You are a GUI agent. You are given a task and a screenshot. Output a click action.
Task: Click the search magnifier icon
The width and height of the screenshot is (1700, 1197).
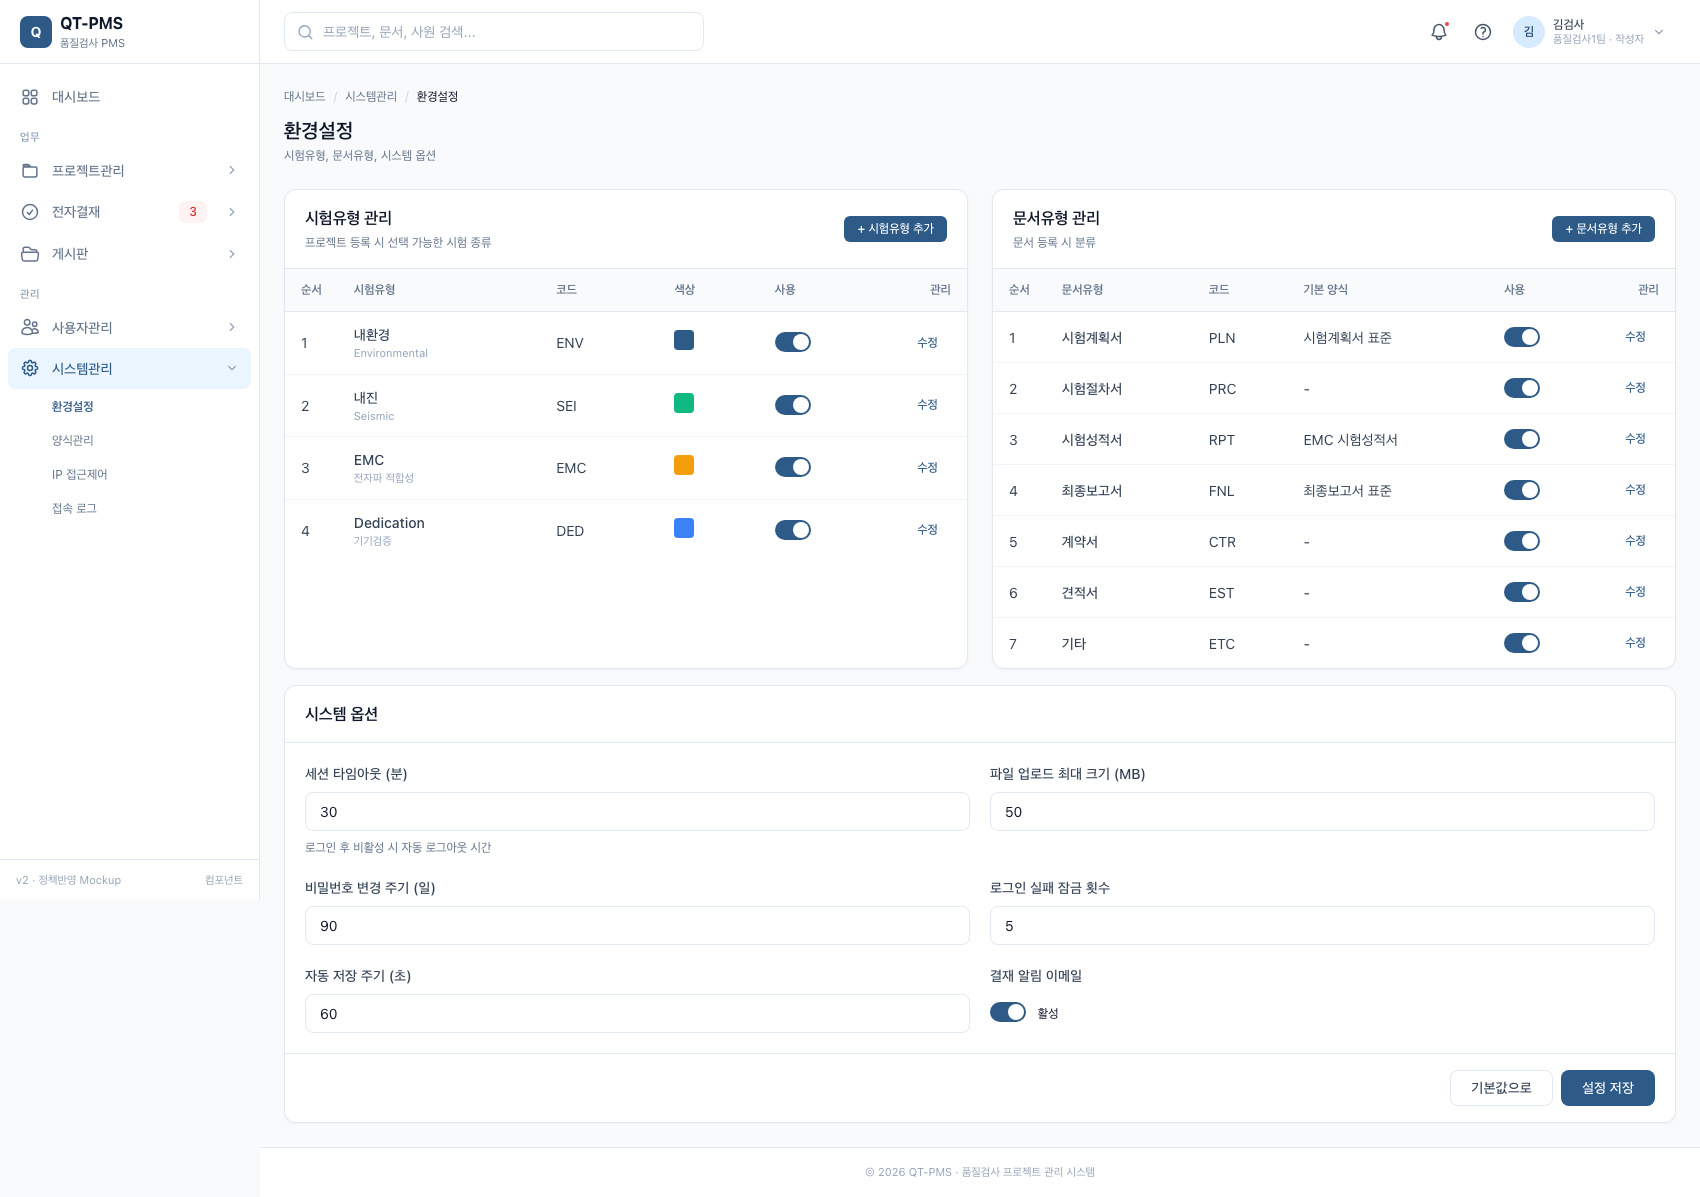coord(305,32)
